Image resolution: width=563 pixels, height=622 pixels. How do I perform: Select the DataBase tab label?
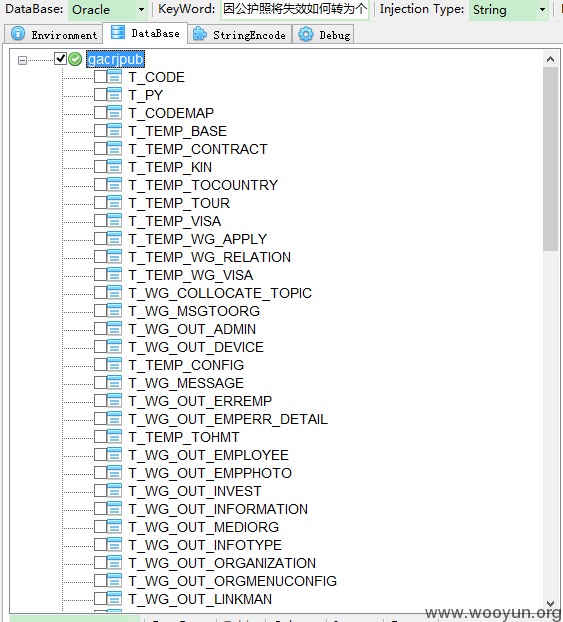tap(156, 34)
